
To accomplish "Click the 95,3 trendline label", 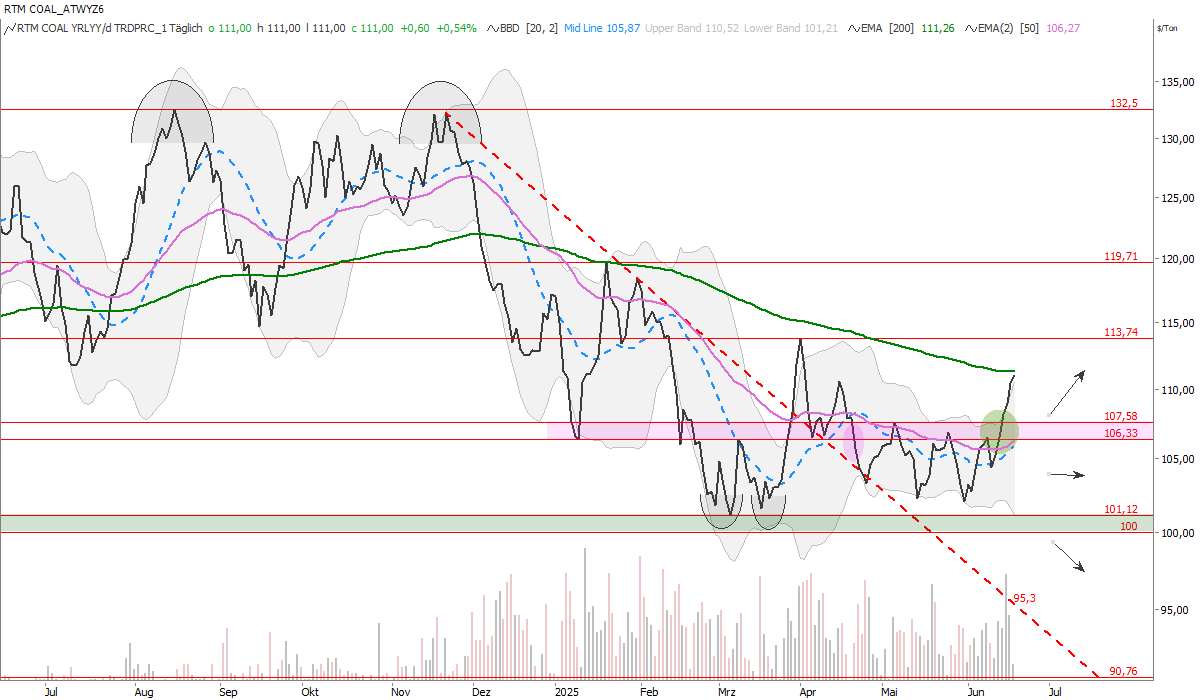I will coord(1023,599).
